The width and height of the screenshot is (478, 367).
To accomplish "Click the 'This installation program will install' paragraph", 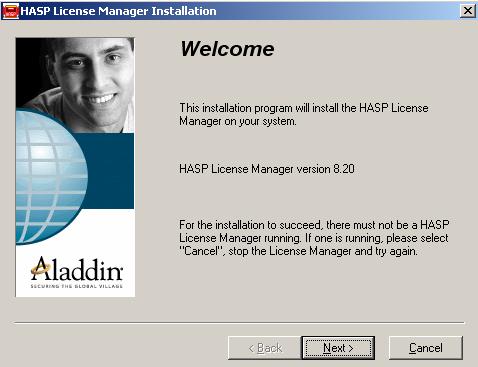I will (x=304, y=114).
